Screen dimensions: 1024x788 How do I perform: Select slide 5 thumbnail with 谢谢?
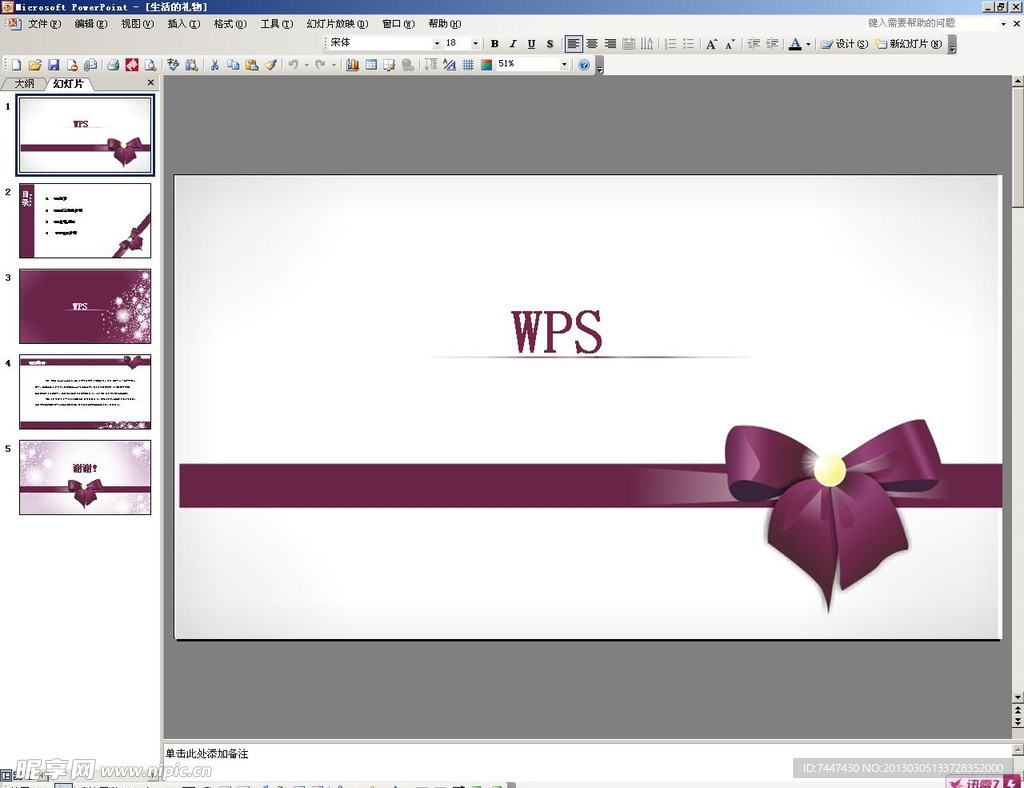85,477
